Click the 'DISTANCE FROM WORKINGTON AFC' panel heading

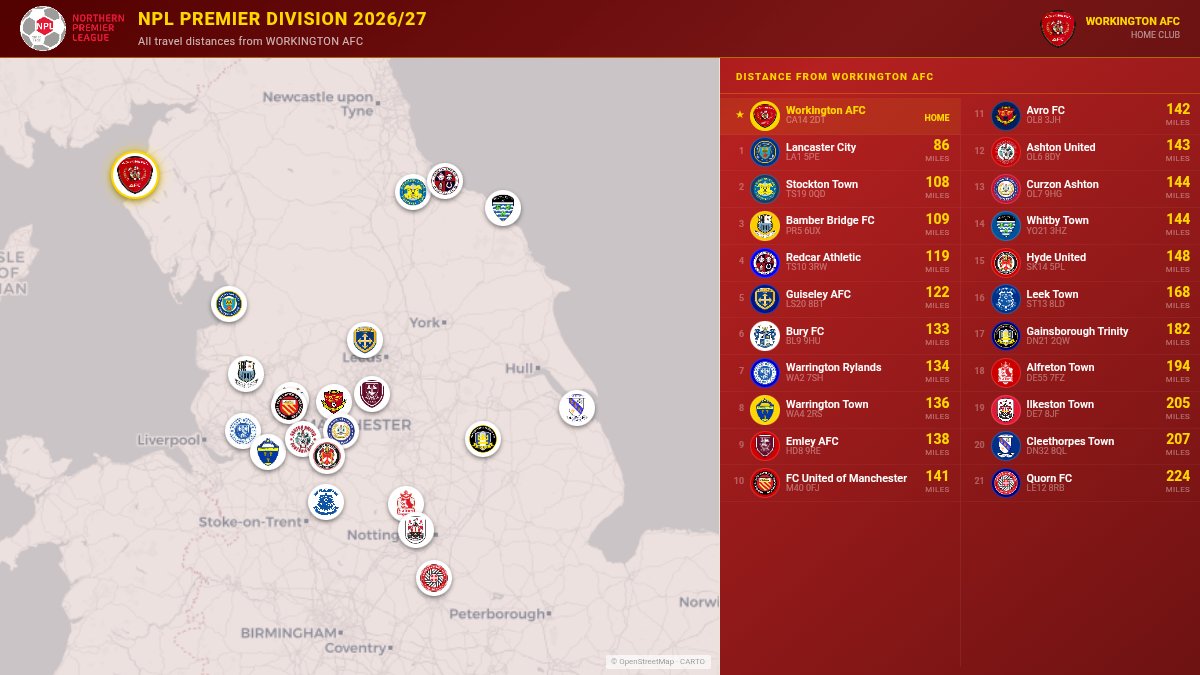pos(835,77)
